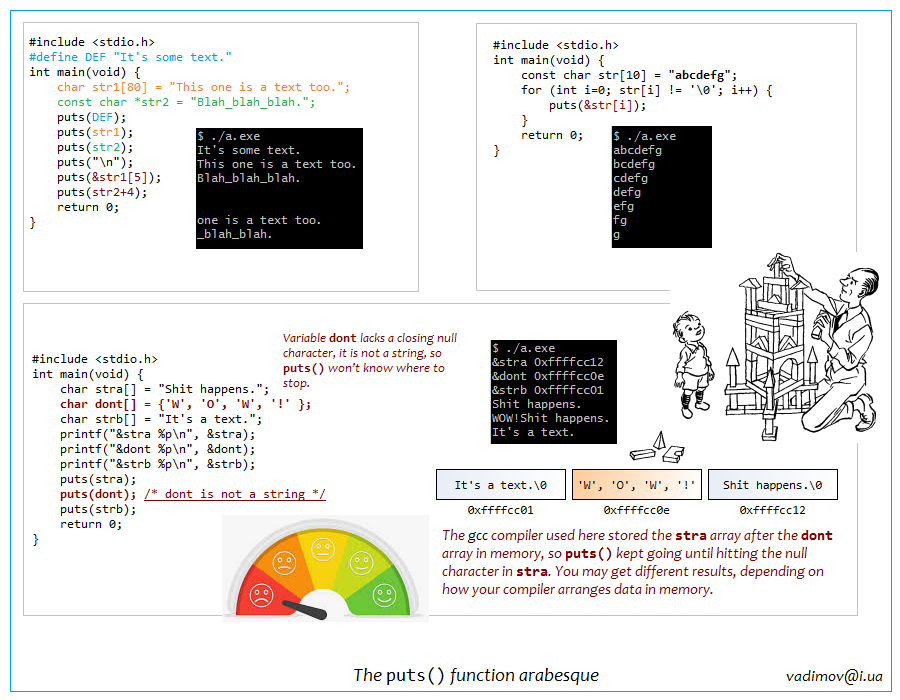The image size is (900, 700).
Task: Click the small boy illustration
Action: click(693, 365)
